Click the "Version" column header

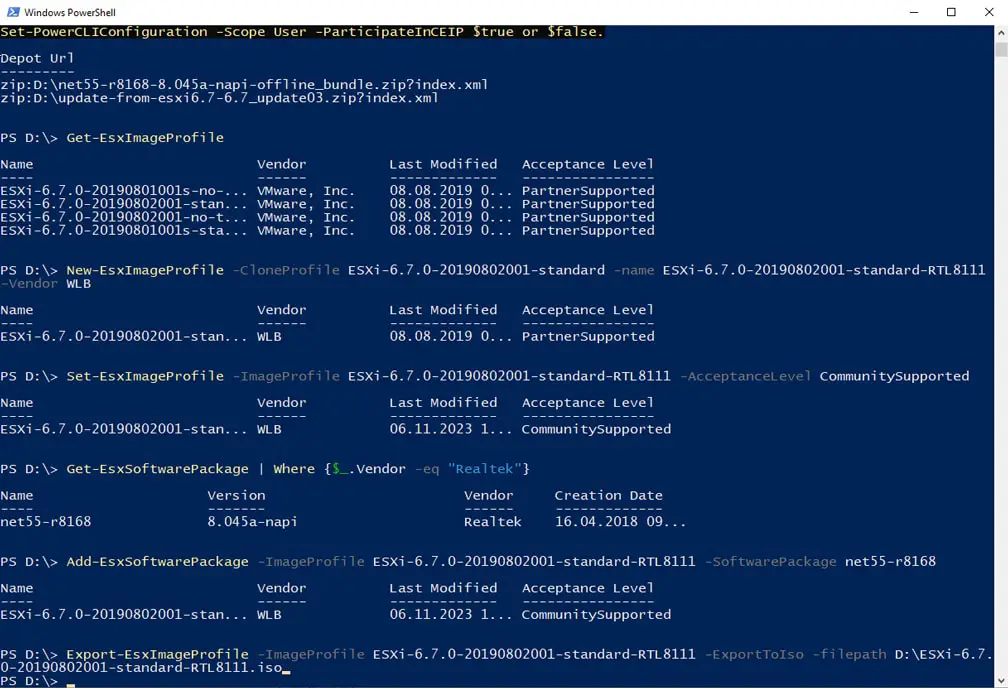coord(236,495)
